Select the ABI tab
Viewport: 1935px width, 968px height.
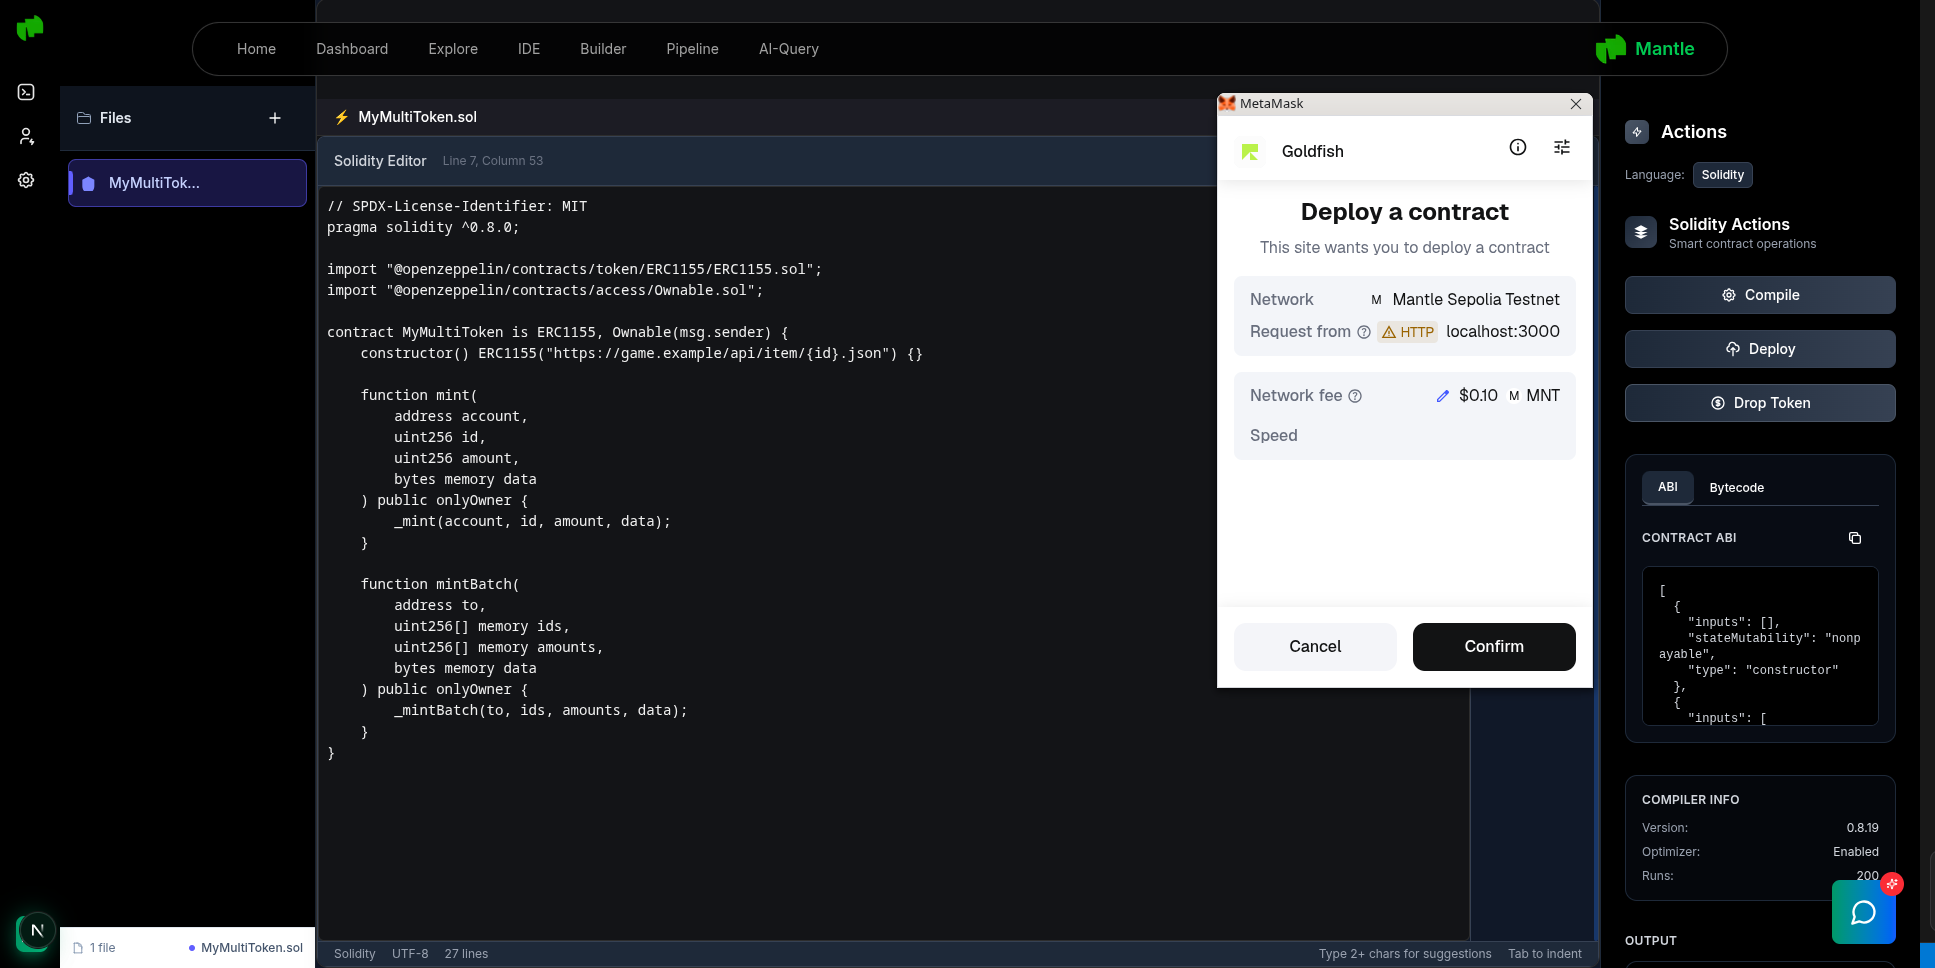[x=1667, y=487]
